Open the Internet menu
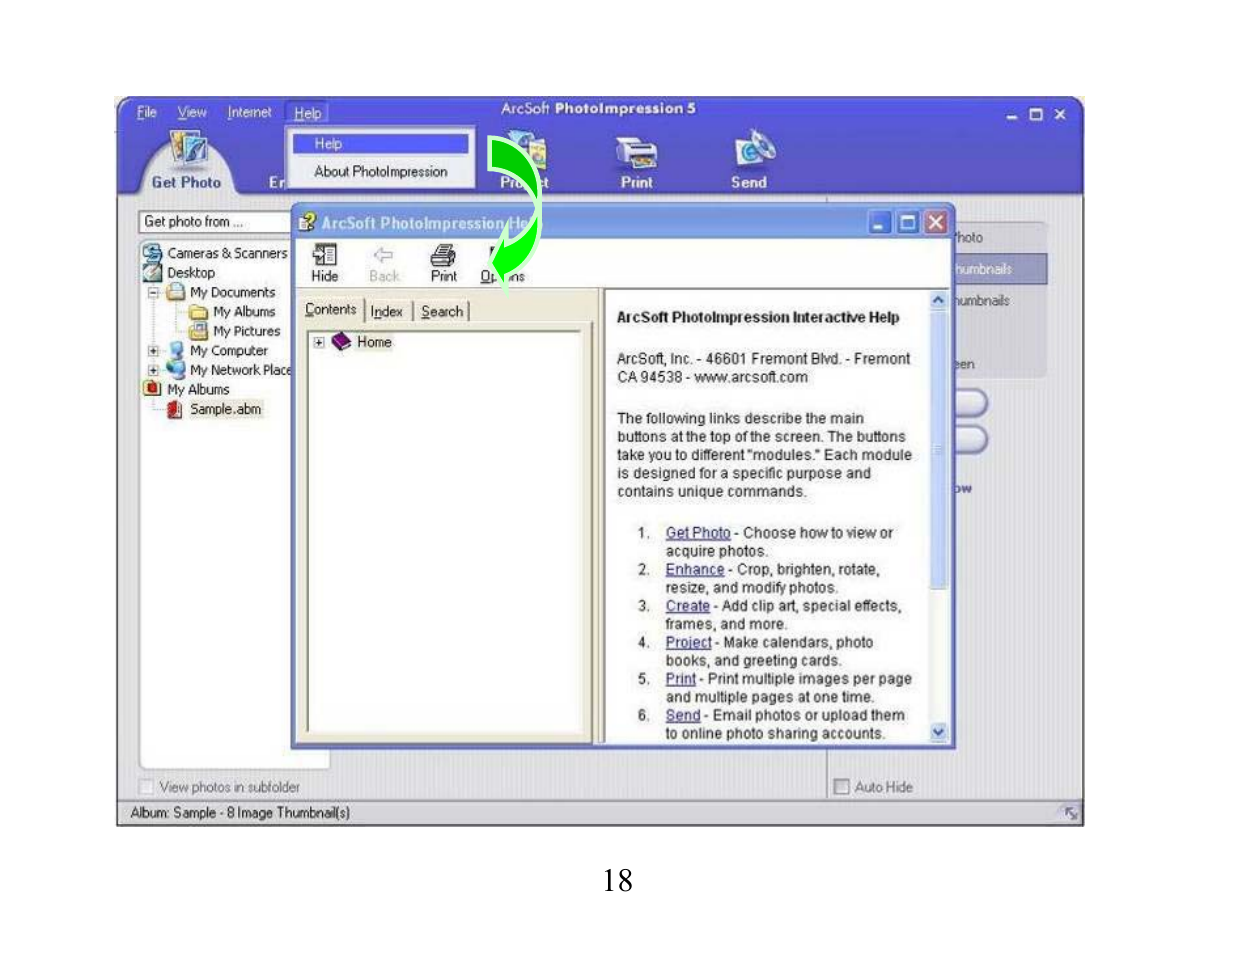The image size is (1235, 954). 249,112
